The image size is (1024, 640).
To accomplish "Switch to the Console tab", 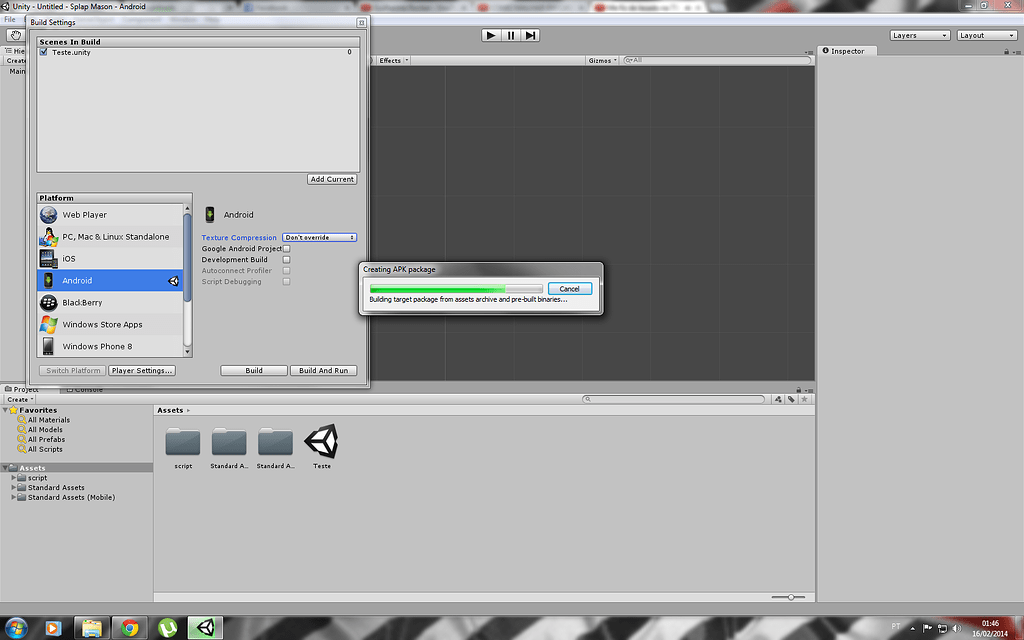I will [x=85, y=389].
